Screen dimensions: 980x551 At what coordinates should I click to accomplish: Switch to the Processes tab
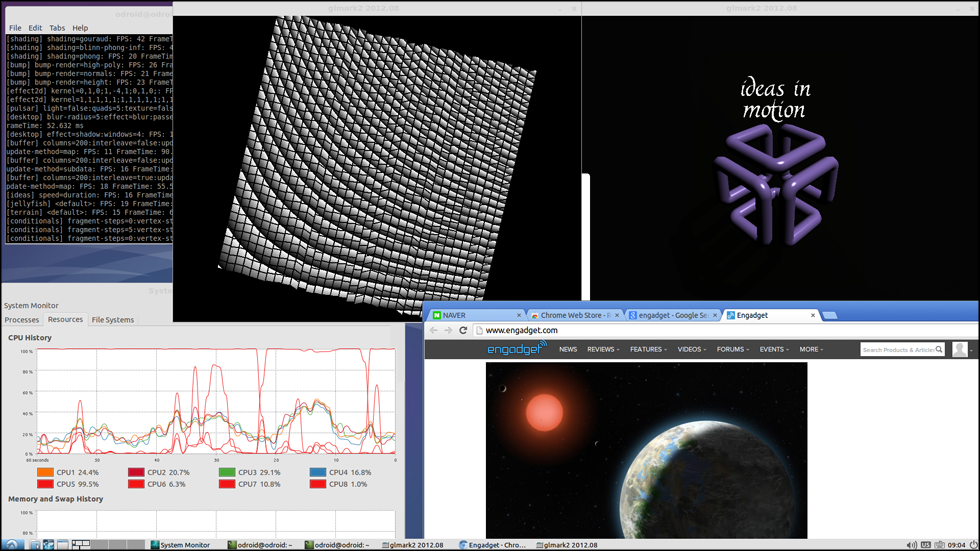(22, 320)
